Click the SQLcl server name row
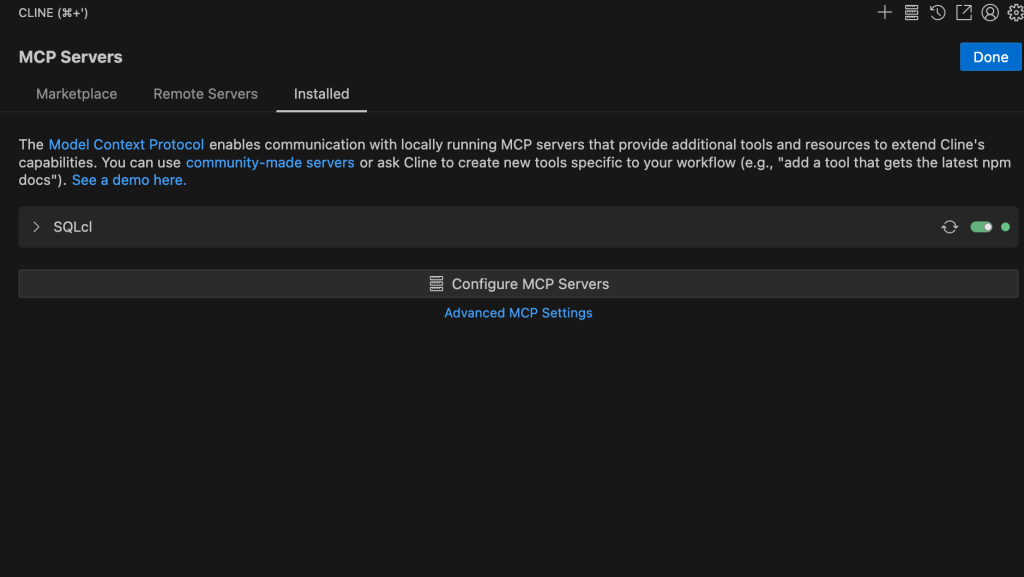The image size is (1024, 577). point(73,227)
